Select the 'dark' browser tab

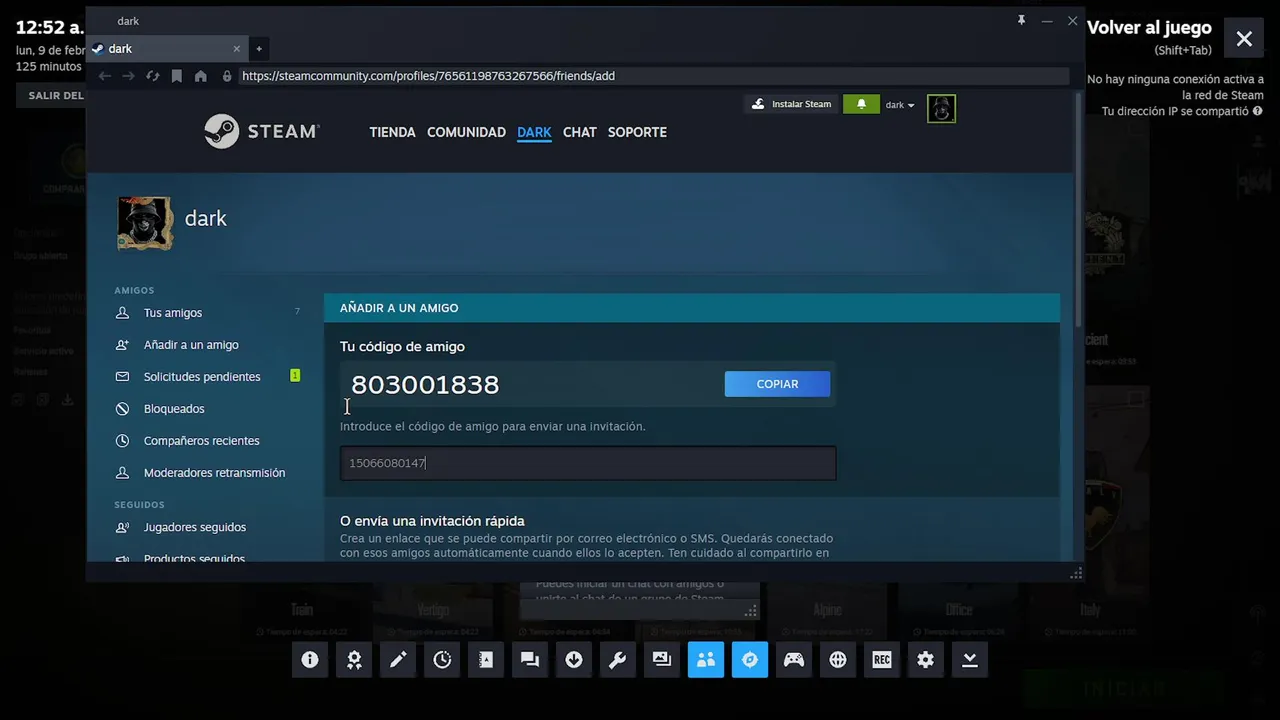click(x=166, y=49)
